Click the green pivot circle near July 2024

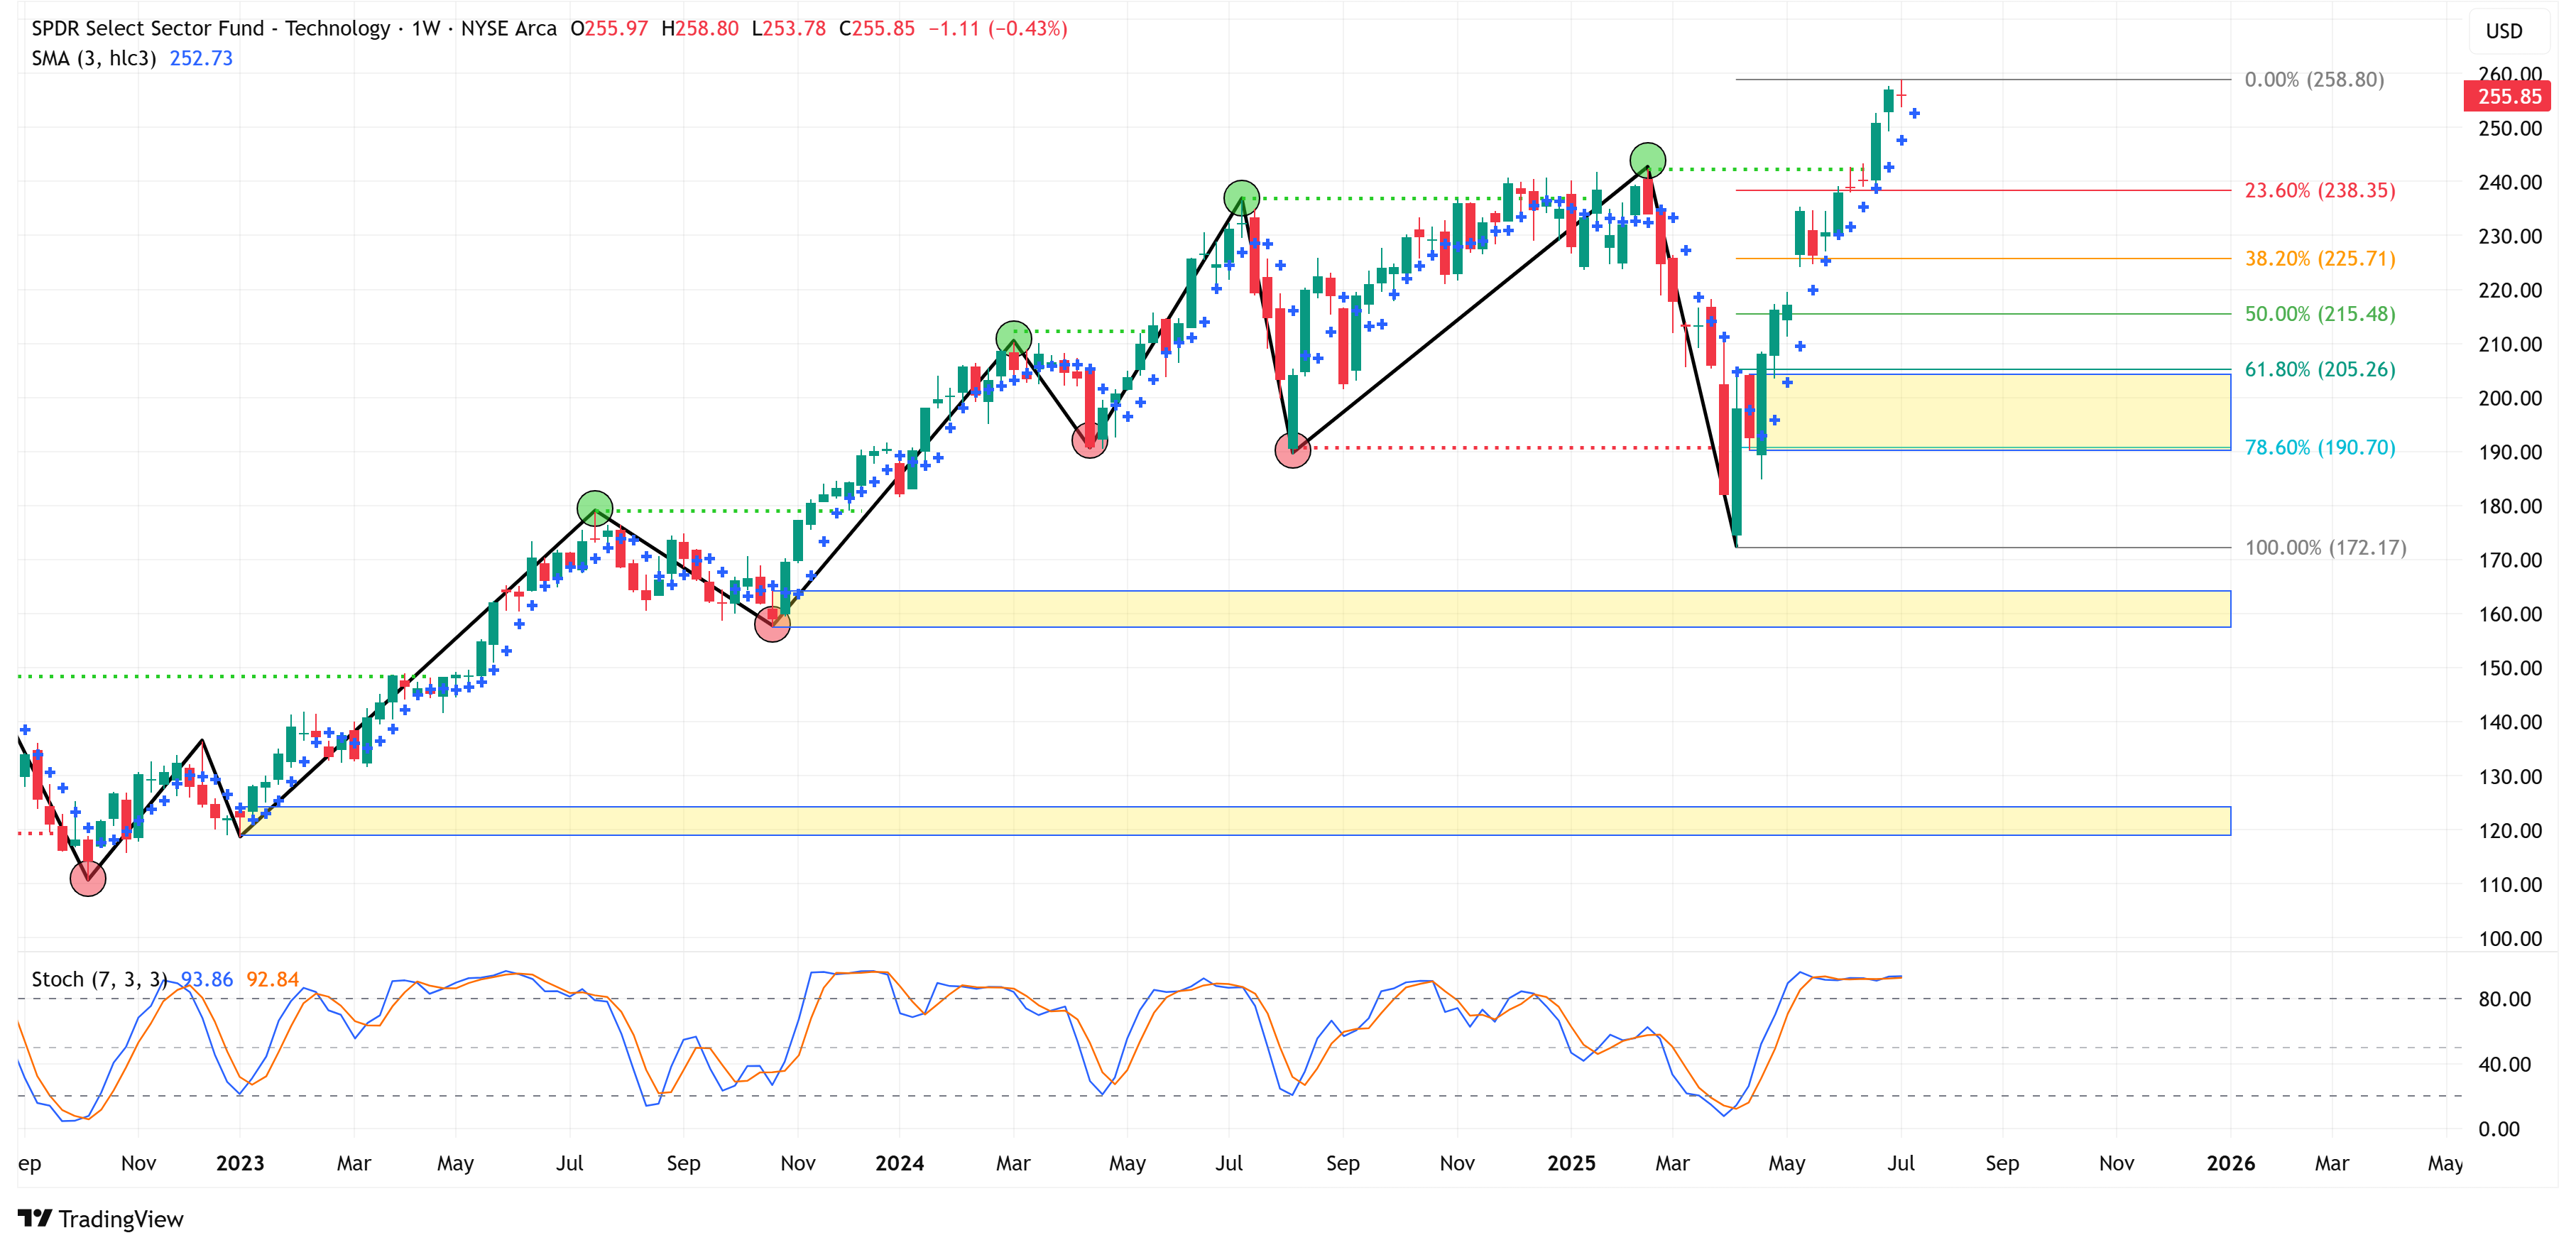tap(1241, 198)
